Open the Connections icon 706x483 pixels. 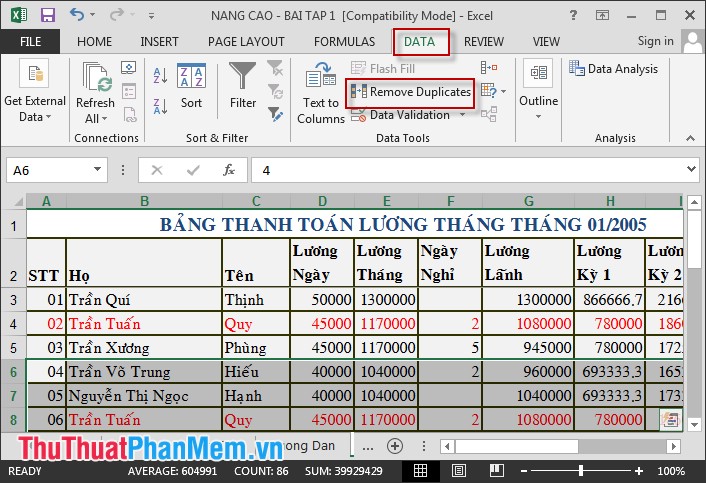click(x=129, y=68)
